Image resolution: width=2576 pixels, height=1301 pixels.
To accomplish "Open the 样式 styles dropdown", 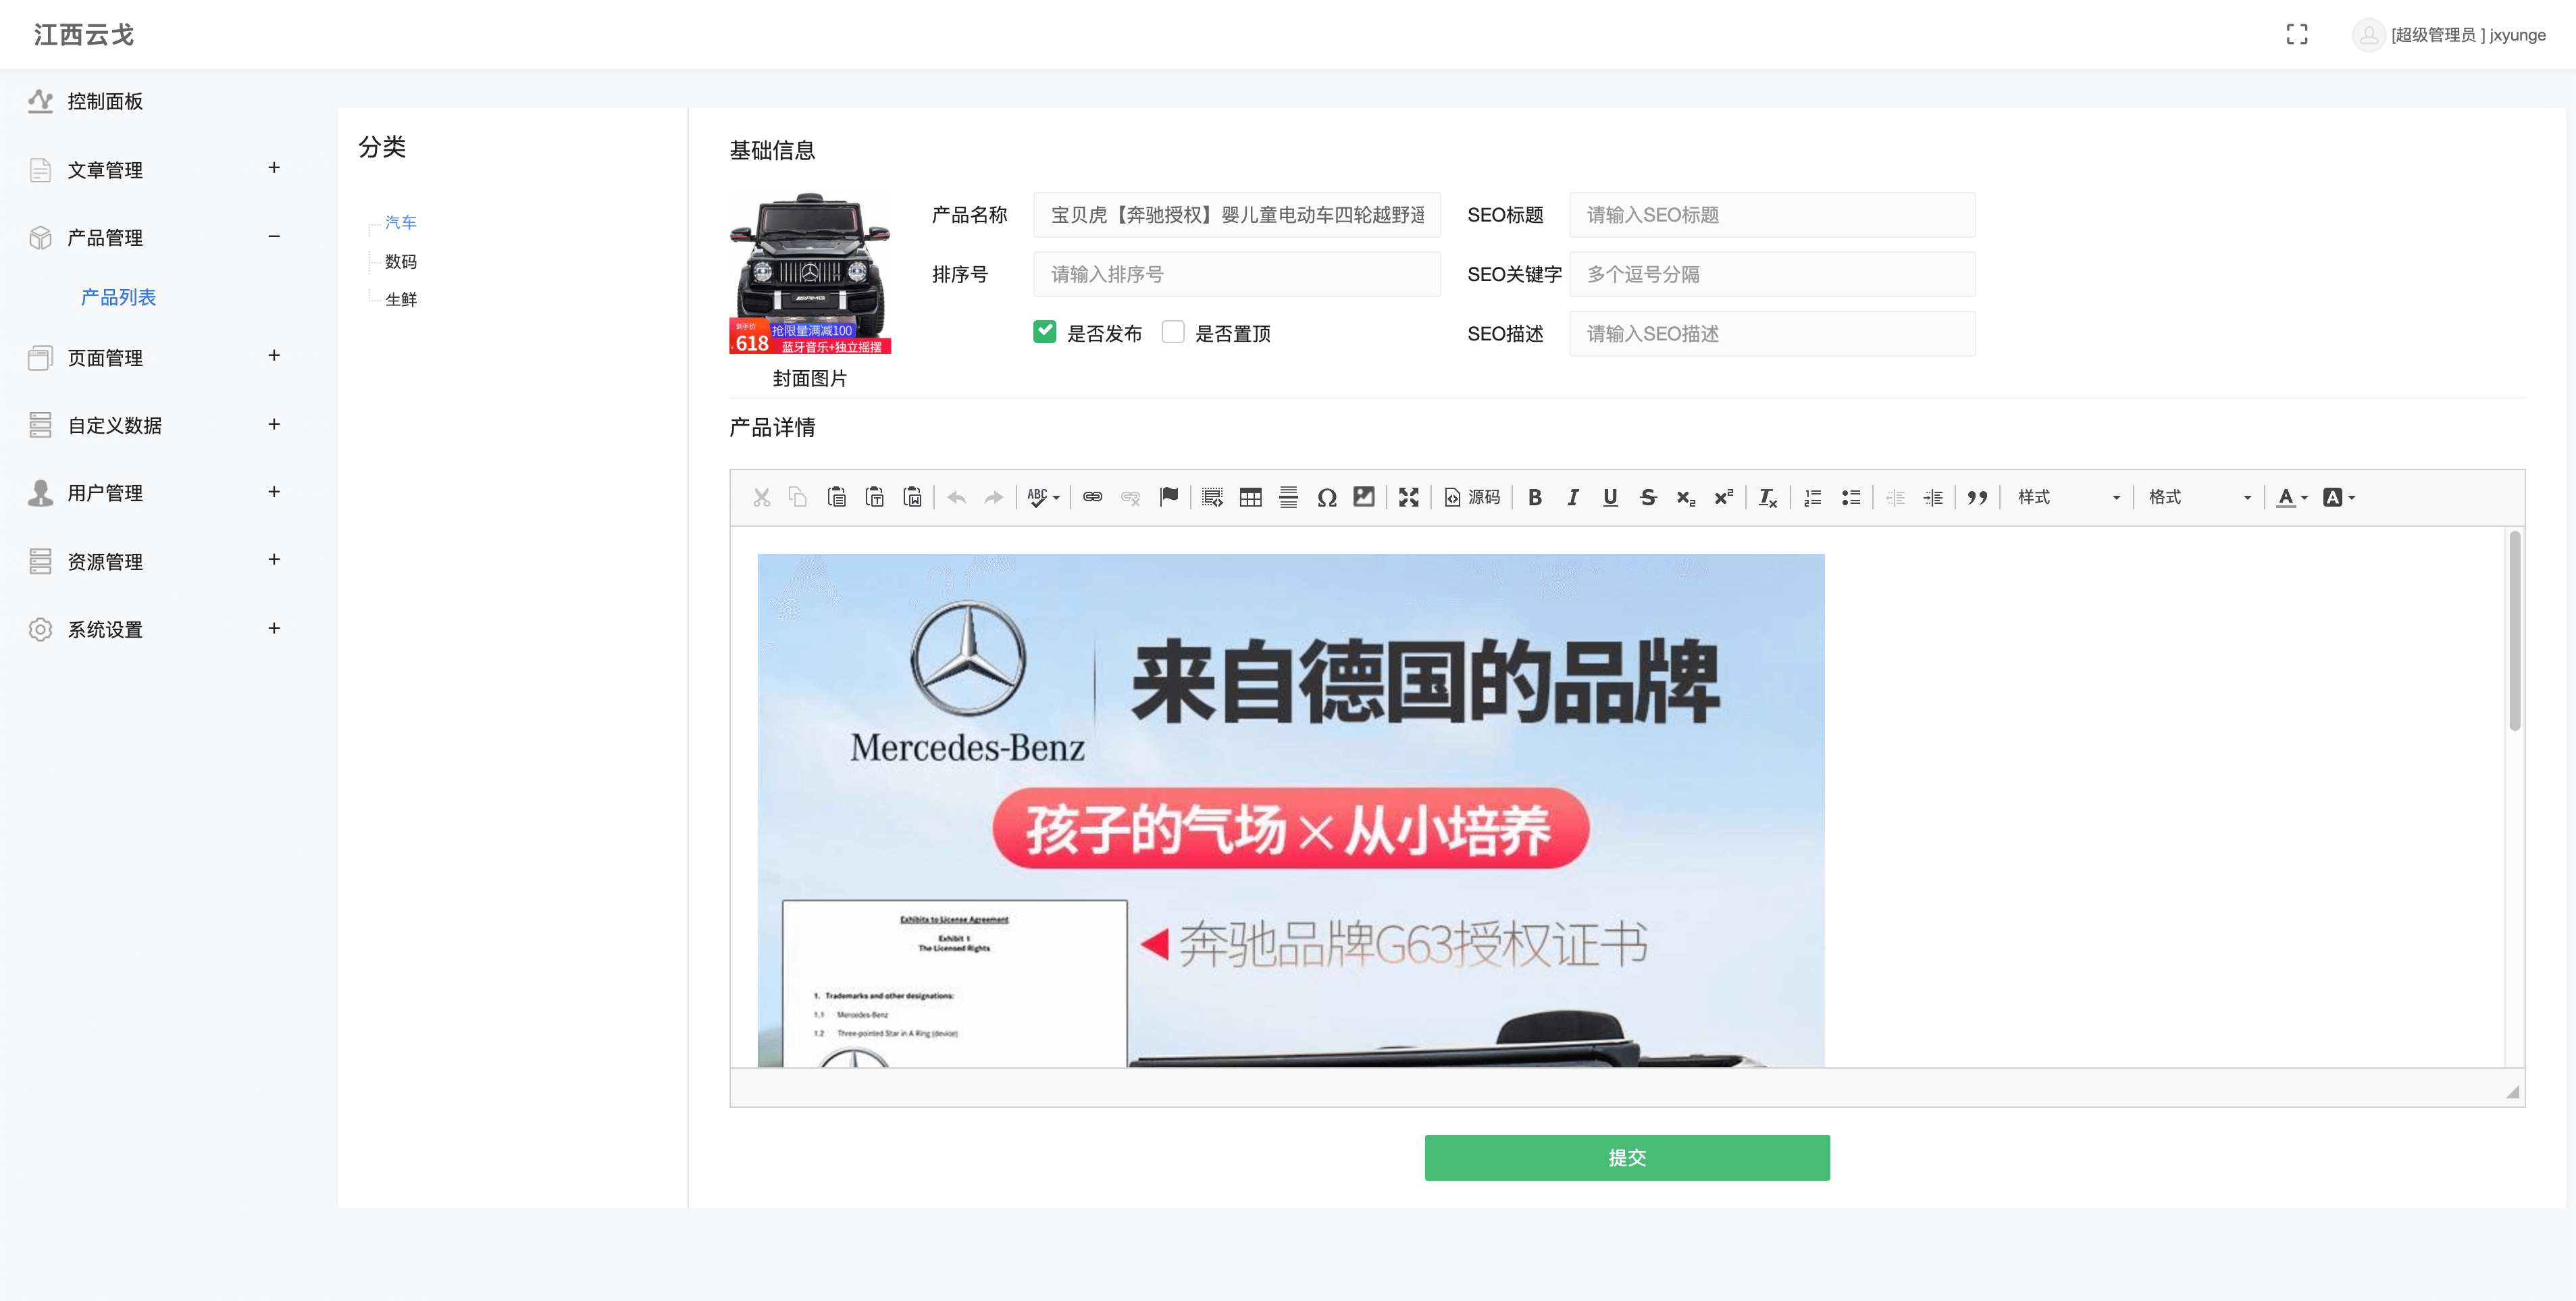I will [x=2068, y=497].
